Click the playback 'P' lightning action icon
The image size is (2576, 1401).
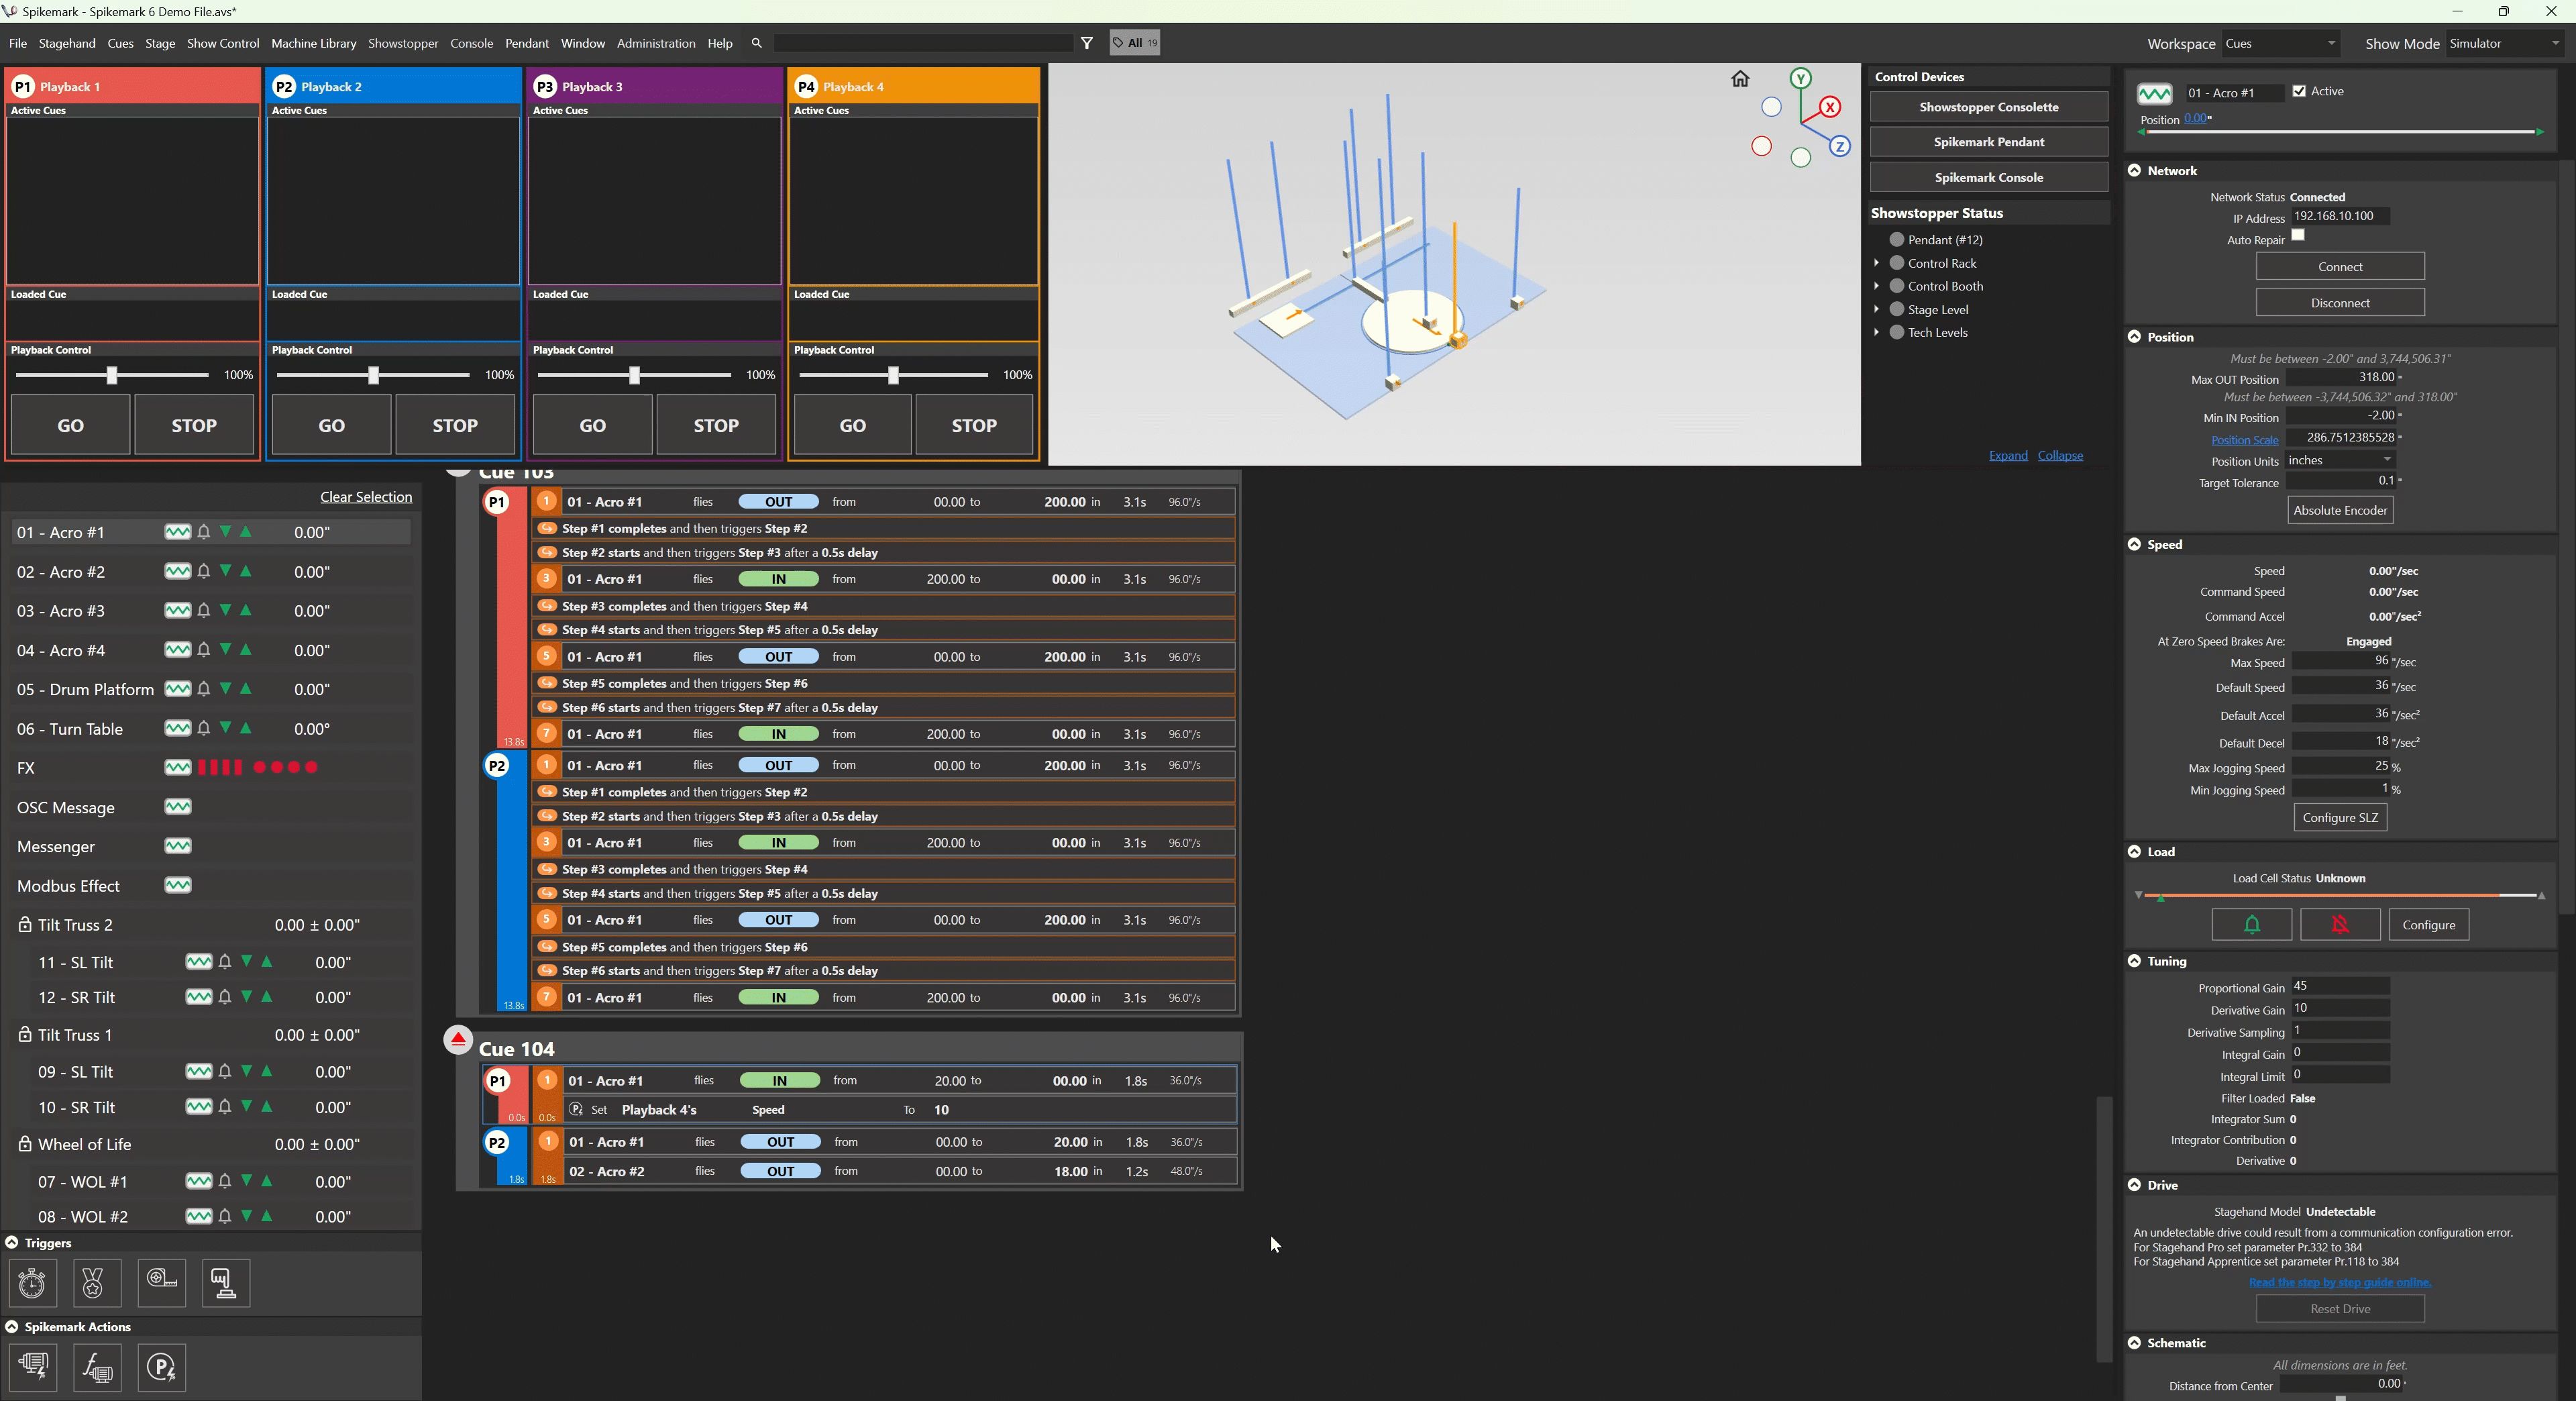tap(162, 1367)
